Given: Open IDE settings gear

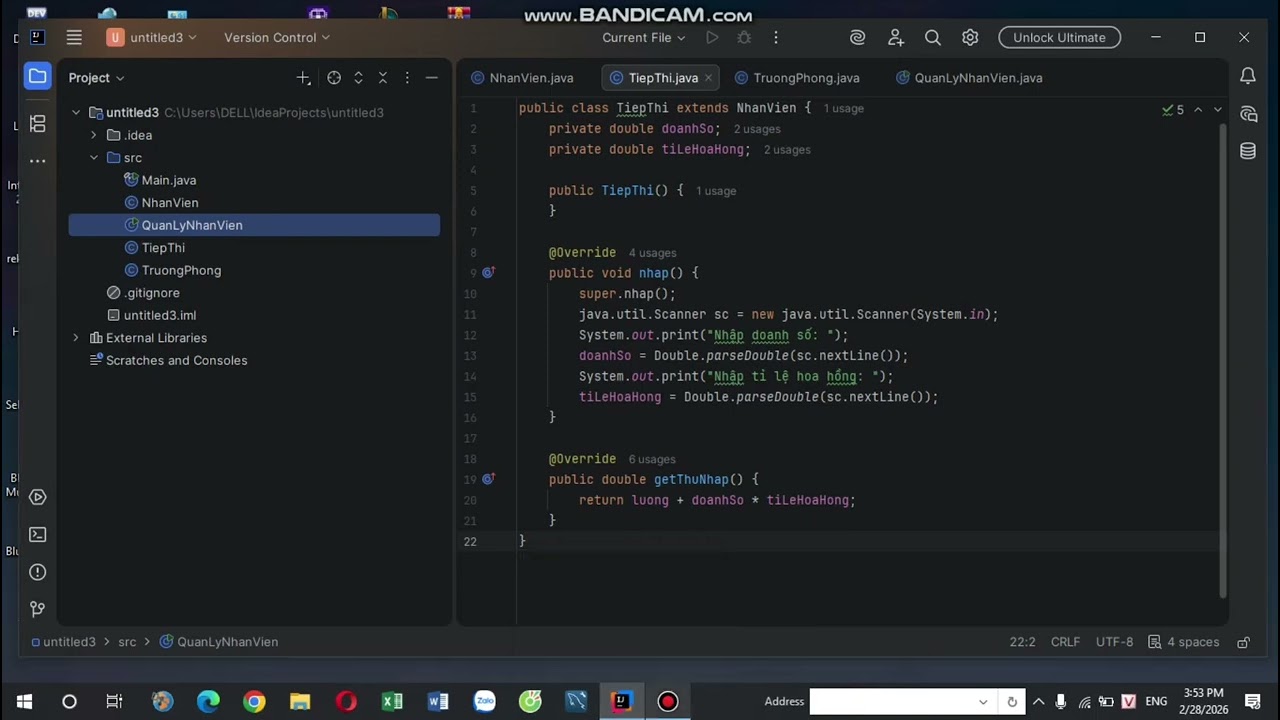Looking at the screenshot, I should pos(970,37).
